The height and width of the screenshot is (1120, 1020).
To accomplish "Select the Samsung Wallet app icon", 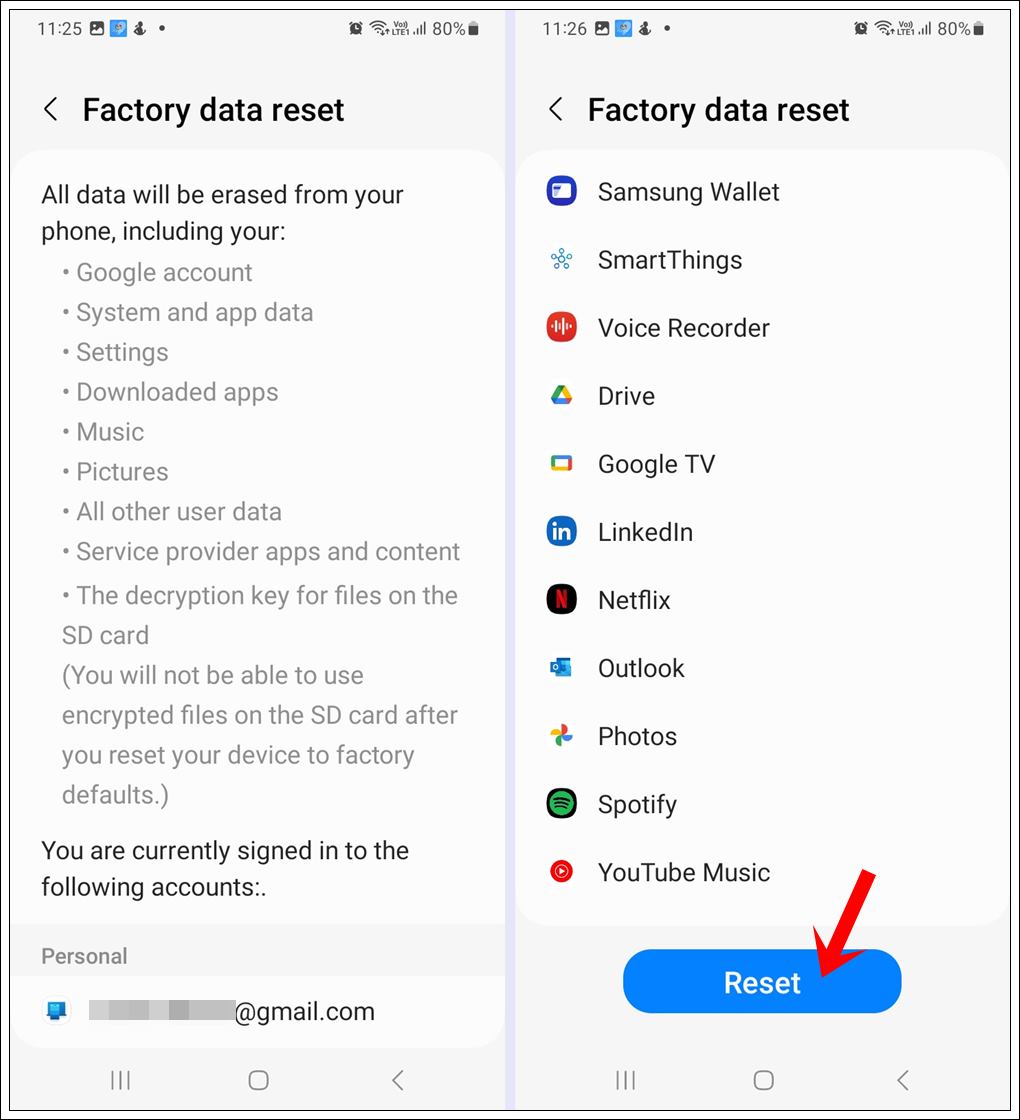I will pyautogui.click(x=561, y=191).
